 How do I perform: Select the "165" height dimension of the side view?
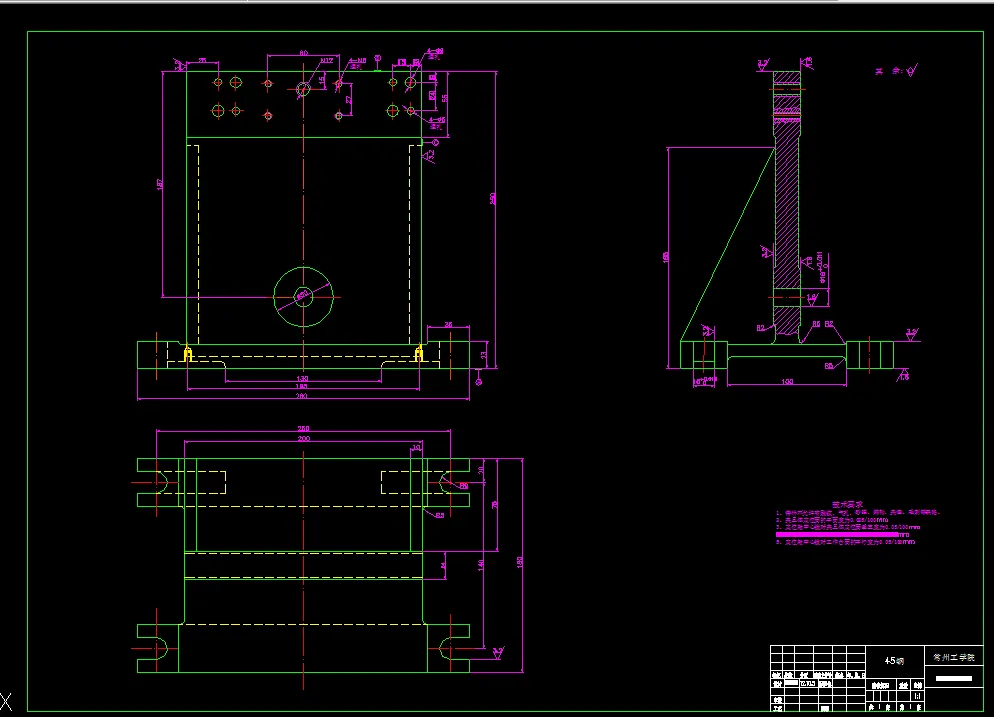[x=665, y=257]
